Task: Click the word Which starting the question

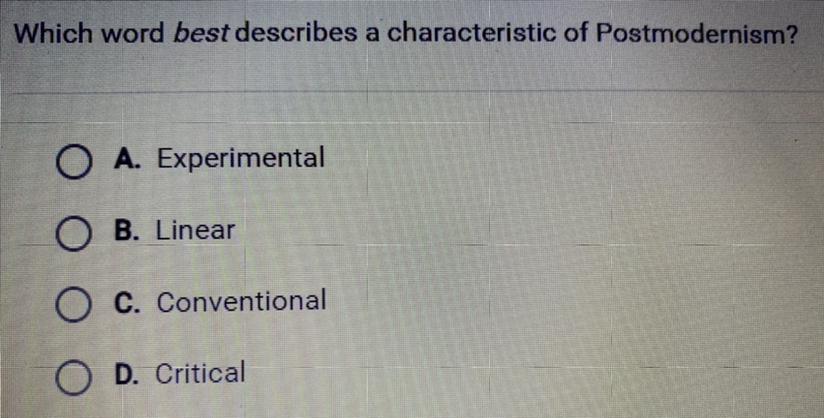Action: click(51, 34)
